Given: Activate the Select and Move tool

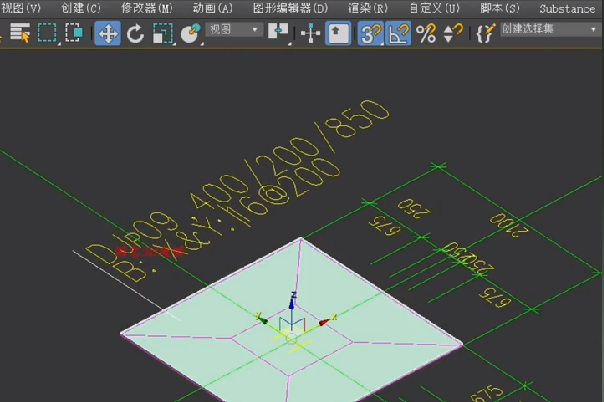Looking at the screenshot, I should (107, 33).
